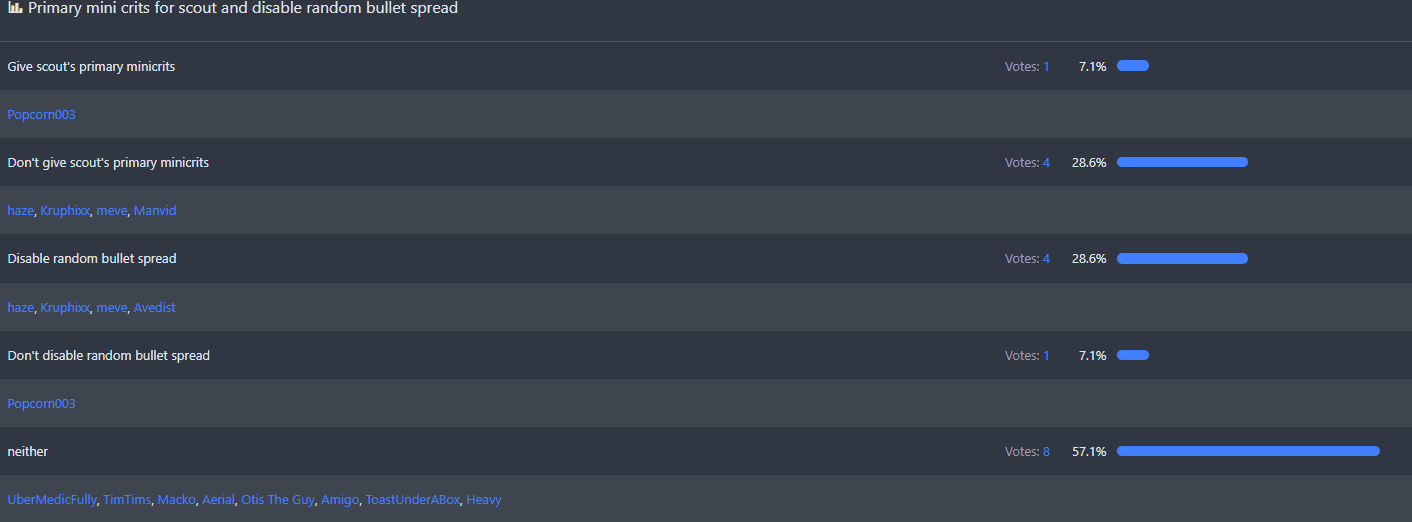Click voter name Macko
This screenshot has height=522, width=1412.
(176, 500)
